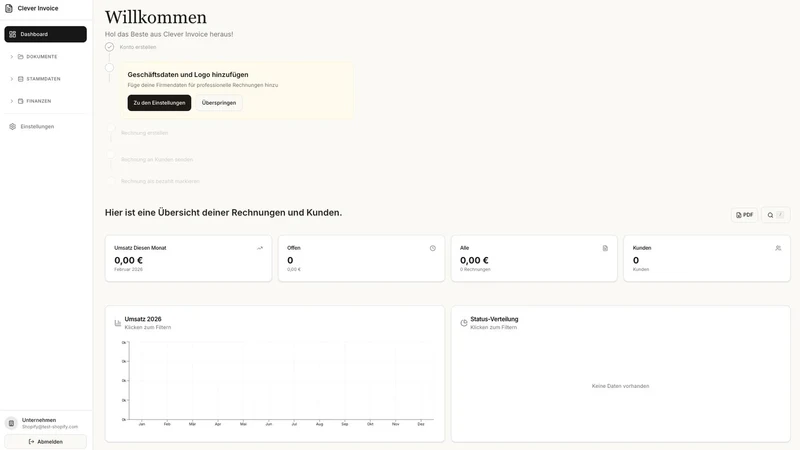
Task: Click 'Keine Daten vorhanden' text
Action: tap(620, 386)
